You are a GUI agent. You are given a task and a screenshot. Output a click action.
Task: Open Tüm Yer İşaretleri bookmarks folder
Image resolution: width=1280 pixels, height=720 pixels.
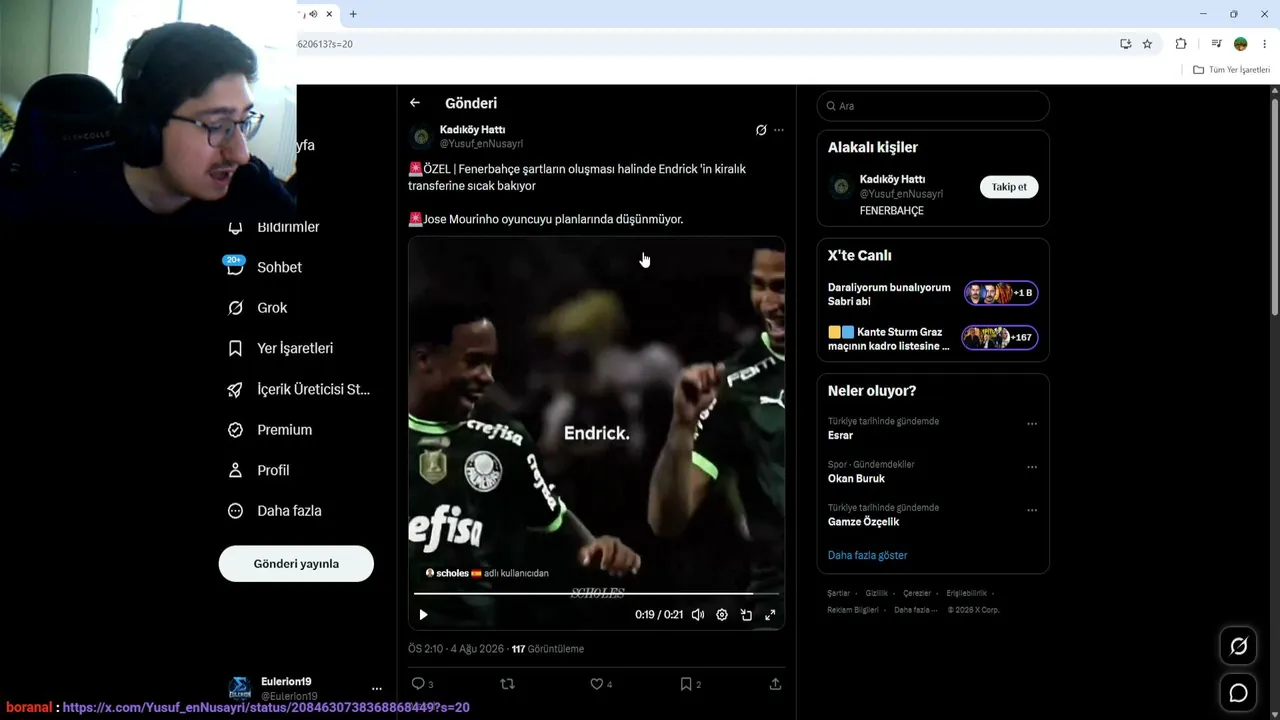(x=1231, y=70)
